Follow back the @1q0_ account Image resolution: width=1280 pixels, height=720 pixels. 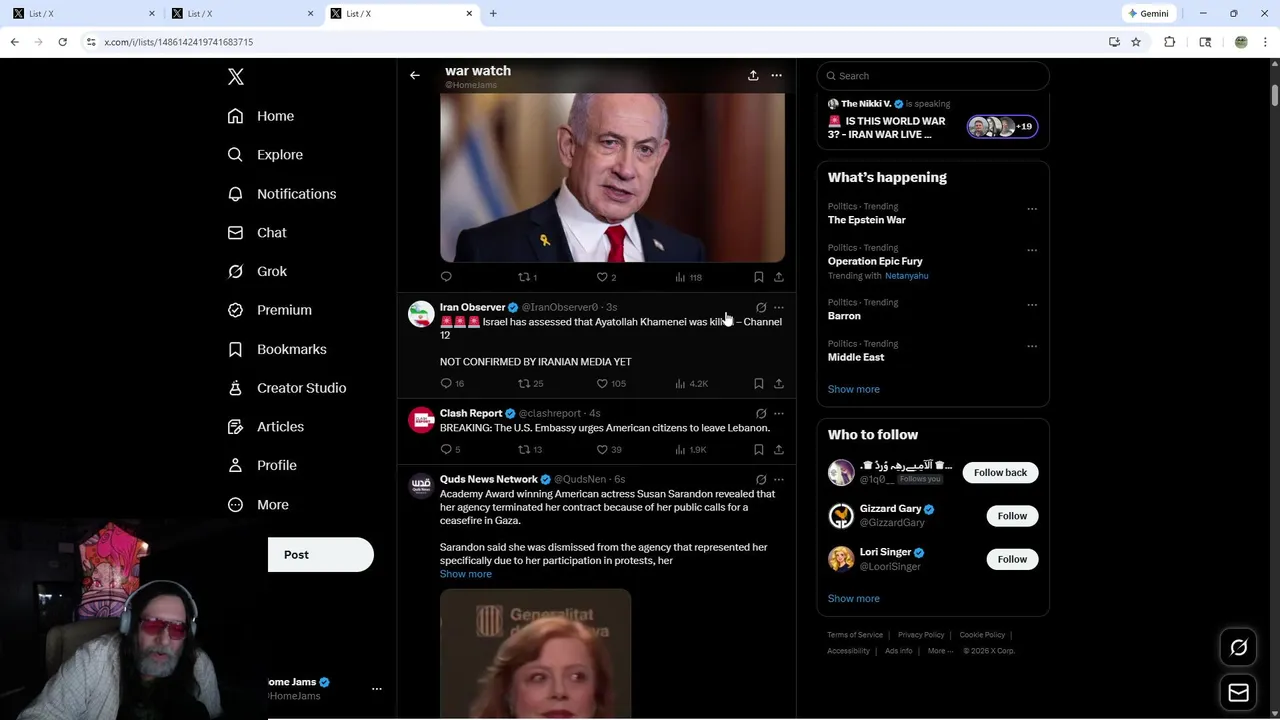click(x=1000, y=473)
